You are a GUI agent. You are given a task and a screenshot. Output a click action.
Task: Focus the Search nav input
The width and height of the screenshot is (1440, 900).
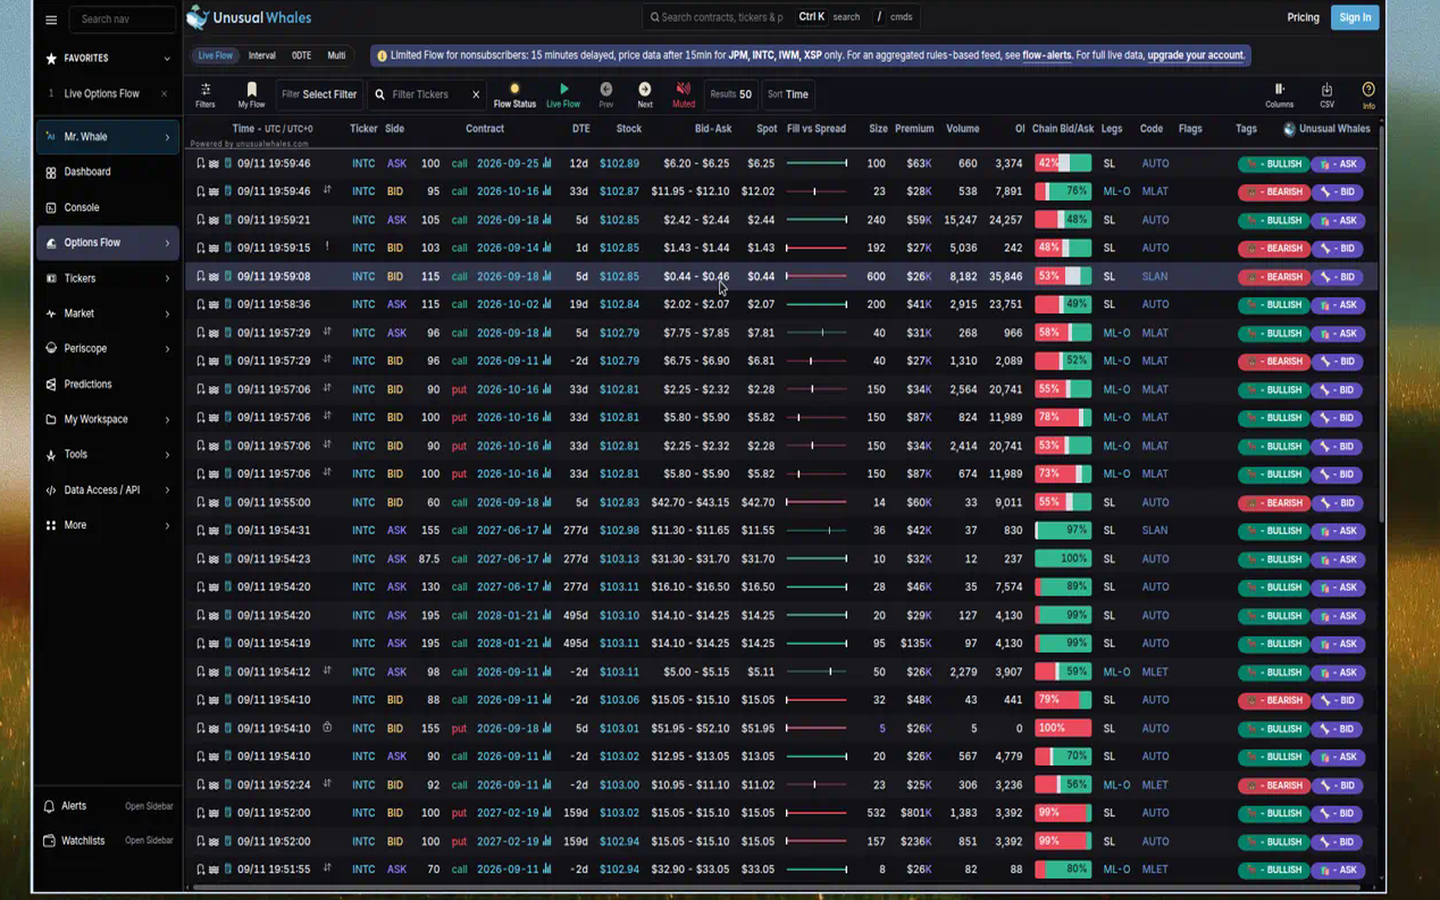click(x=122, y=19)
